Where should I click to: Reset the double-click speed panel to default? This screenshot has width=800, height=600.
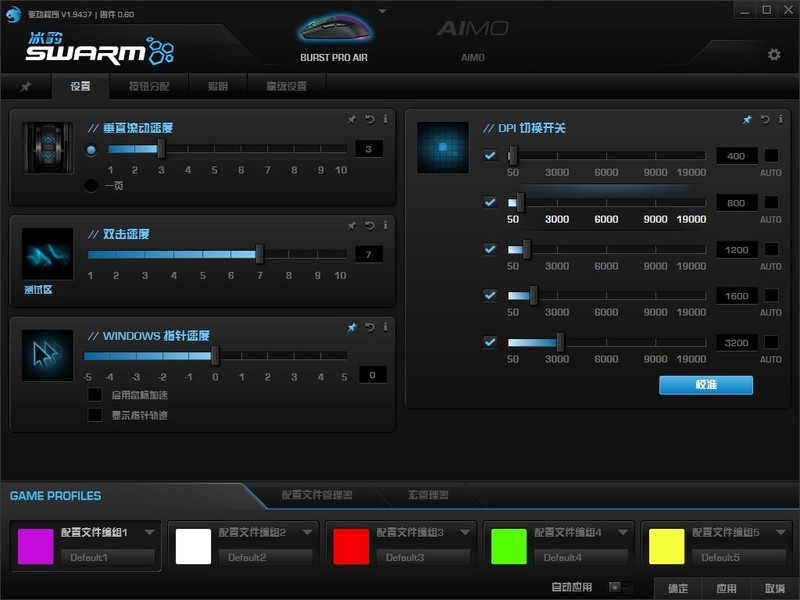(369, 225)
